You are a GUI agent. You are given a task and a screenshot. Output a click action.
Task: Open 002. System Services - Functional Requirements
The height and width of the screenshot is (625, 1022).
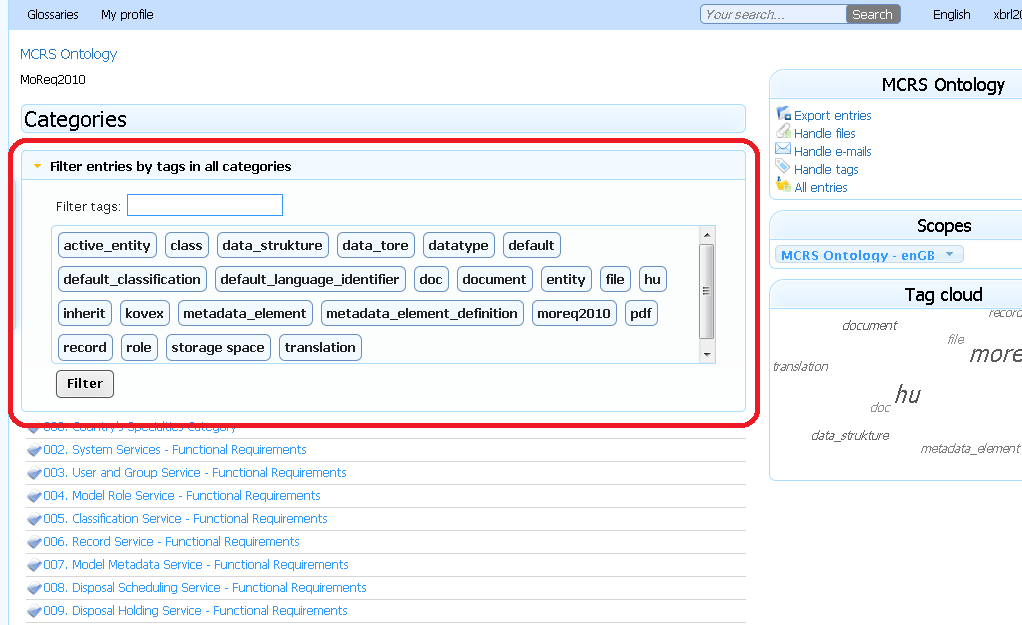pyautogui.click(x=175, y=450)
